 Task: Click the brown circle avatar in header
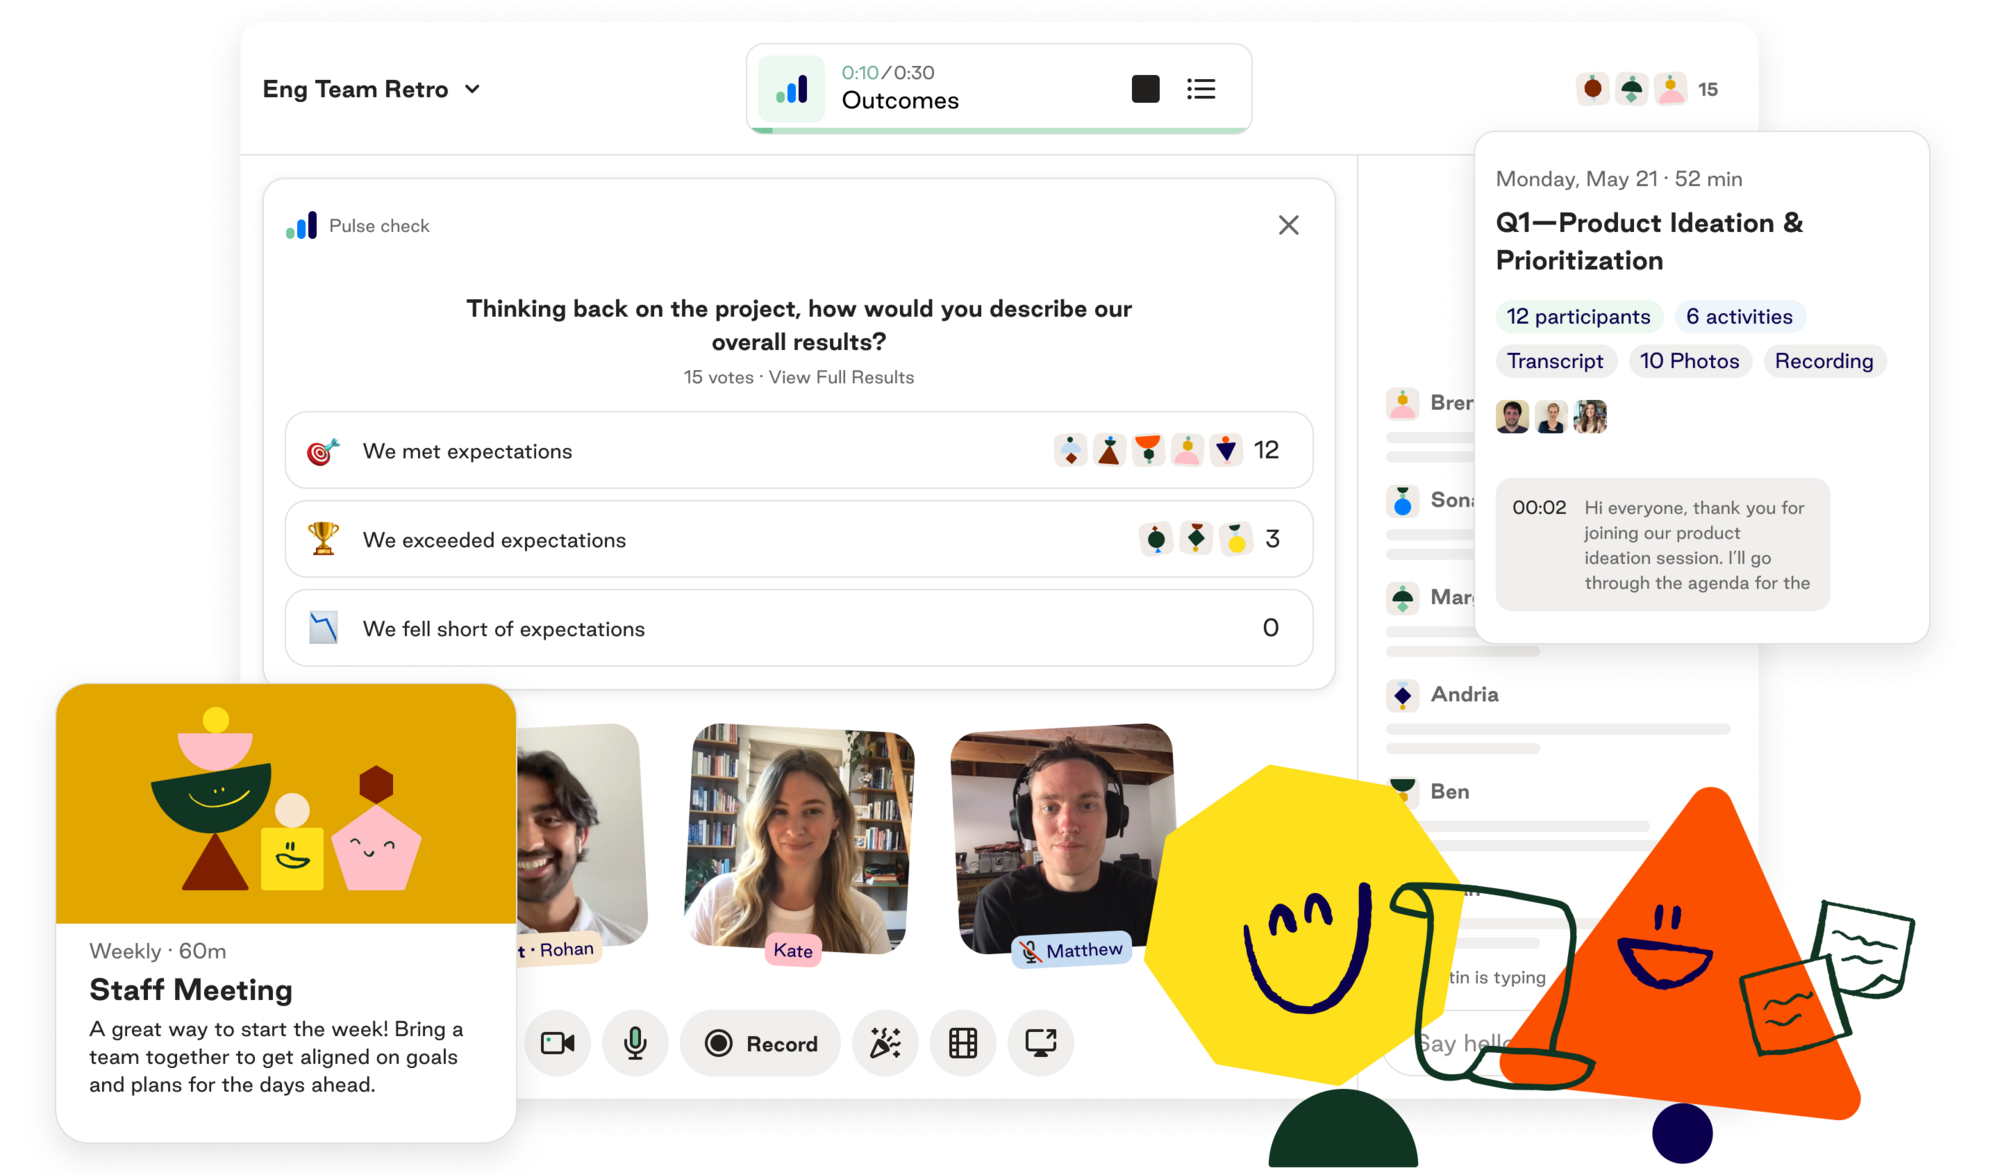click(1592, 89)
